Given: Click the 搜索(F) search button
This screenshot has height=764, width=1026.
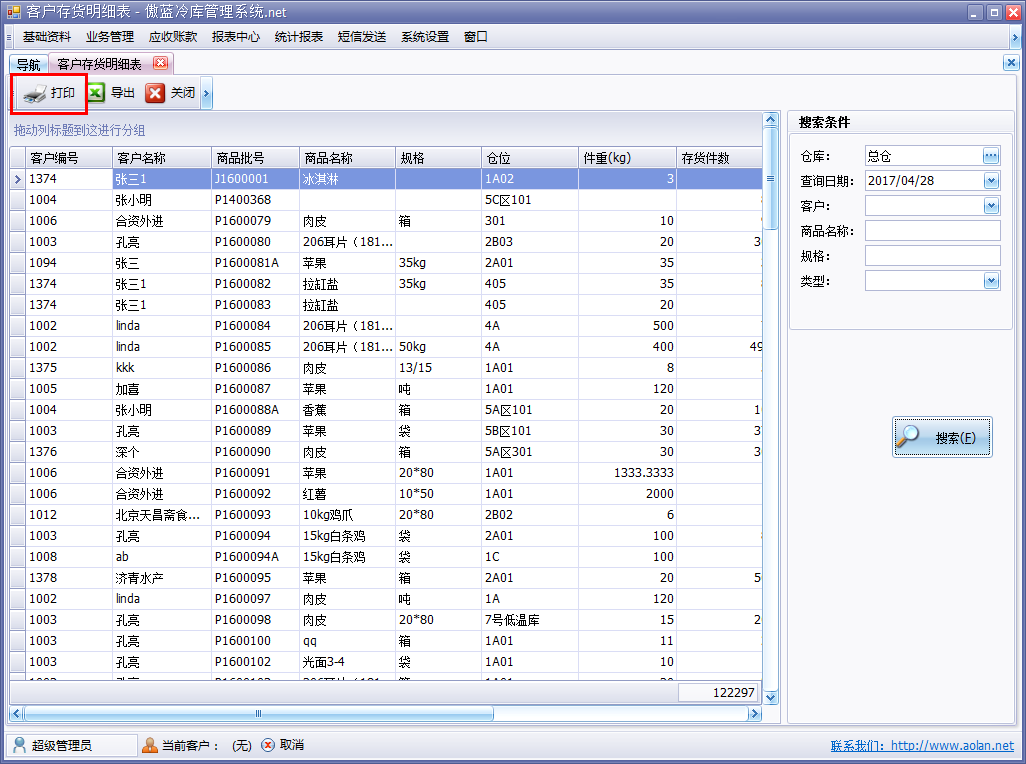Looking at the screenshot, I should click(x=941, y=436).
